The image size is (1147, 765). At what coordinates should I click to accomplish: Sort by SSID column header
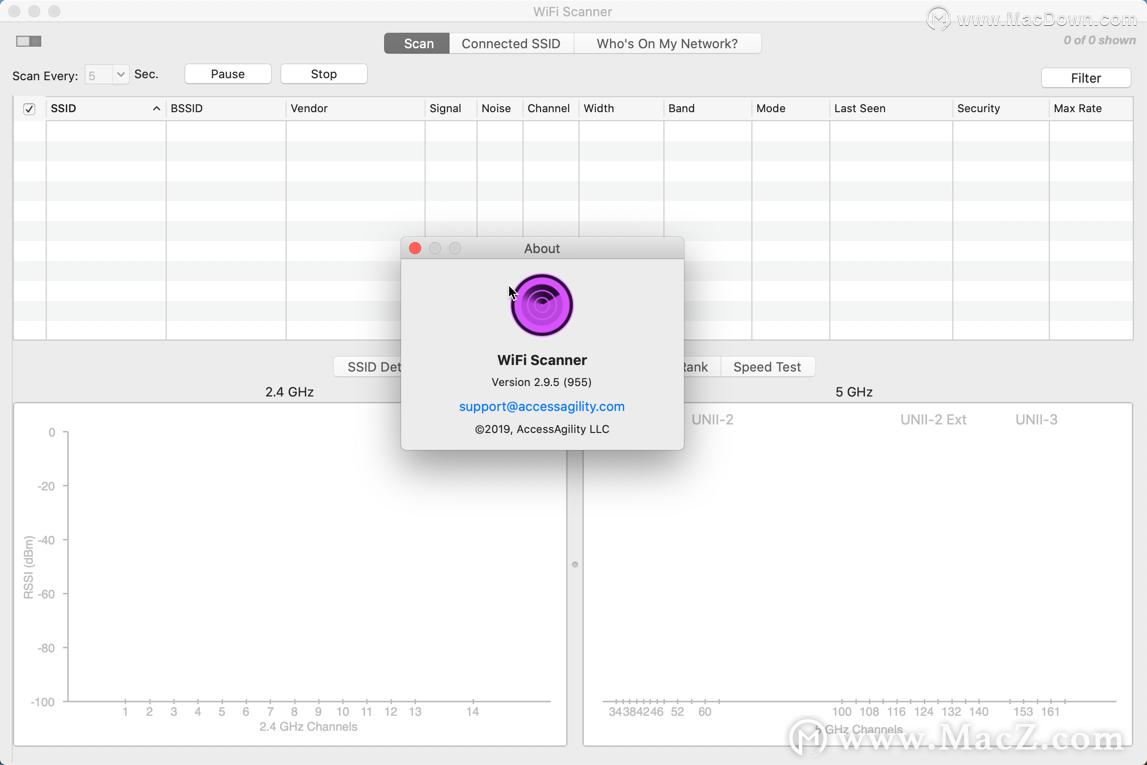(x=106, y=108)
